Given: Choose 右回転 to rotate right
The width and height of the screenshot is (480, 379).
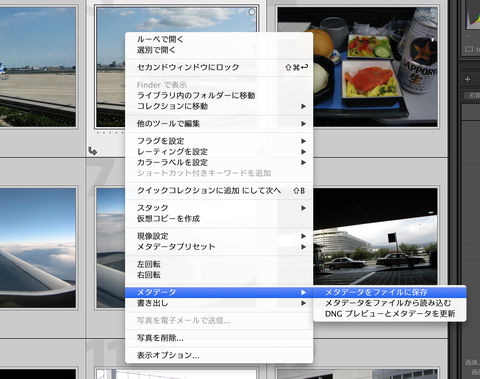Looking at the screenshot, I should click(219, 275).
